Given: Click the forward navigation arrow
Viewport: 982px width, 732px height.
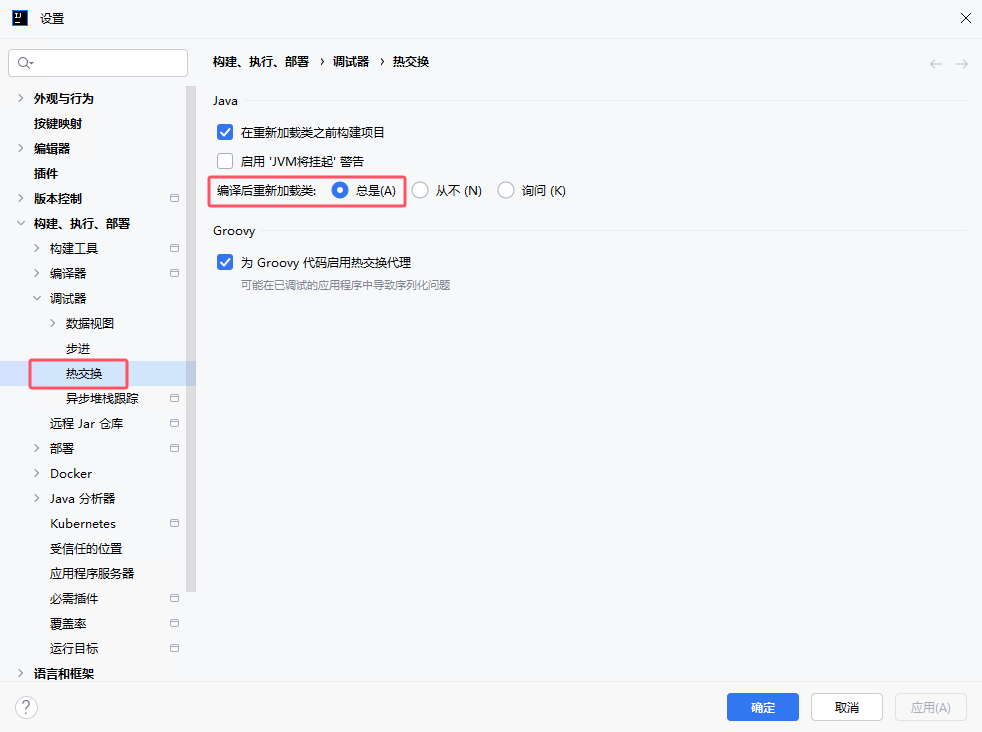Looking at the screenshot, I should 961,62.
